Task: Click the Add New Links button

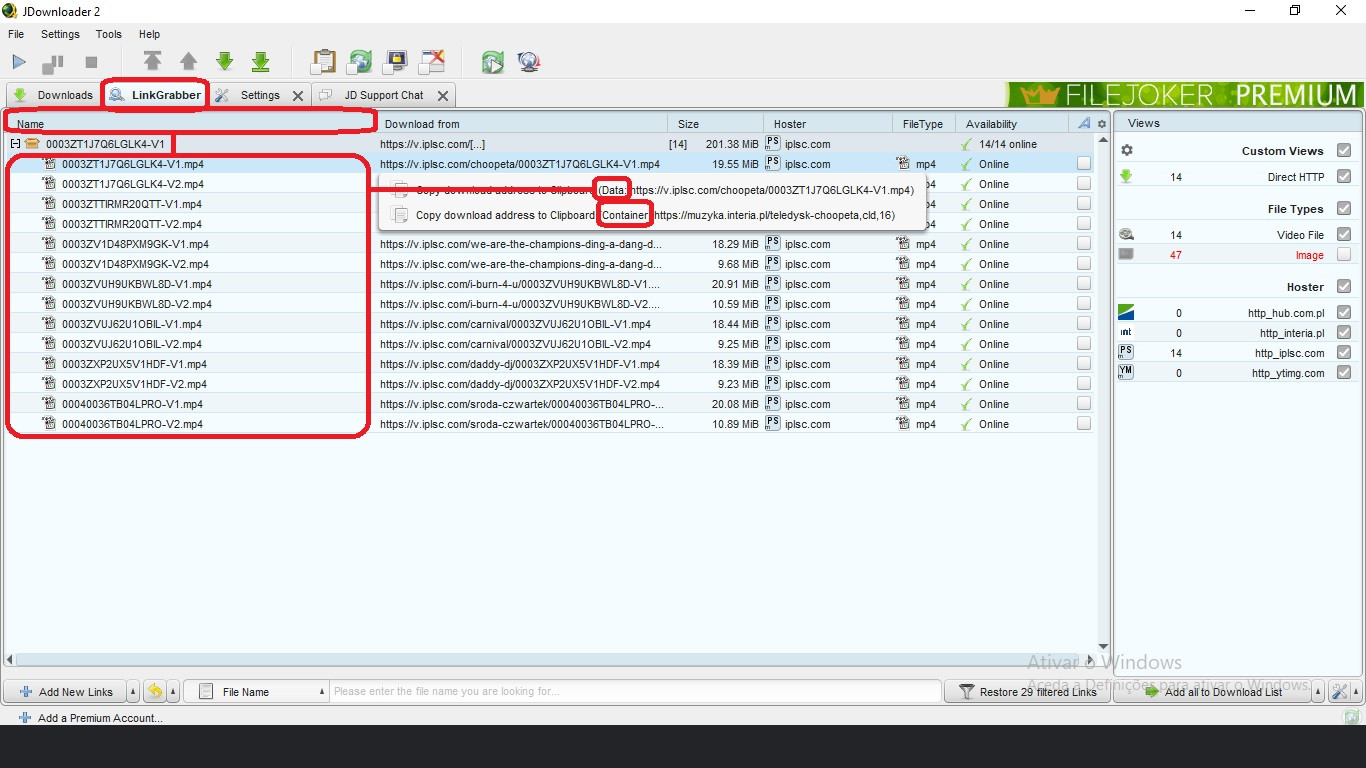Action: [65, 691]
